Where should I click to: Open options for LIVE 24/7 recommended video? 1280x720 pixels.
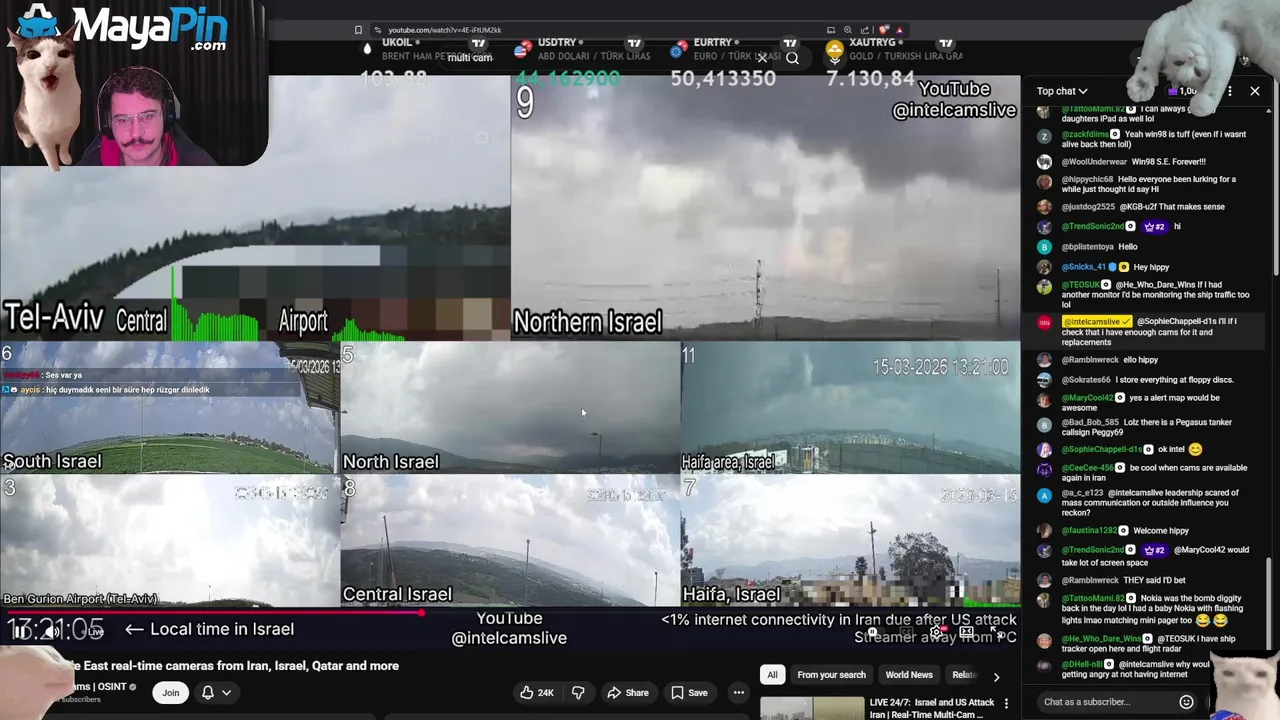(1006, 704)
